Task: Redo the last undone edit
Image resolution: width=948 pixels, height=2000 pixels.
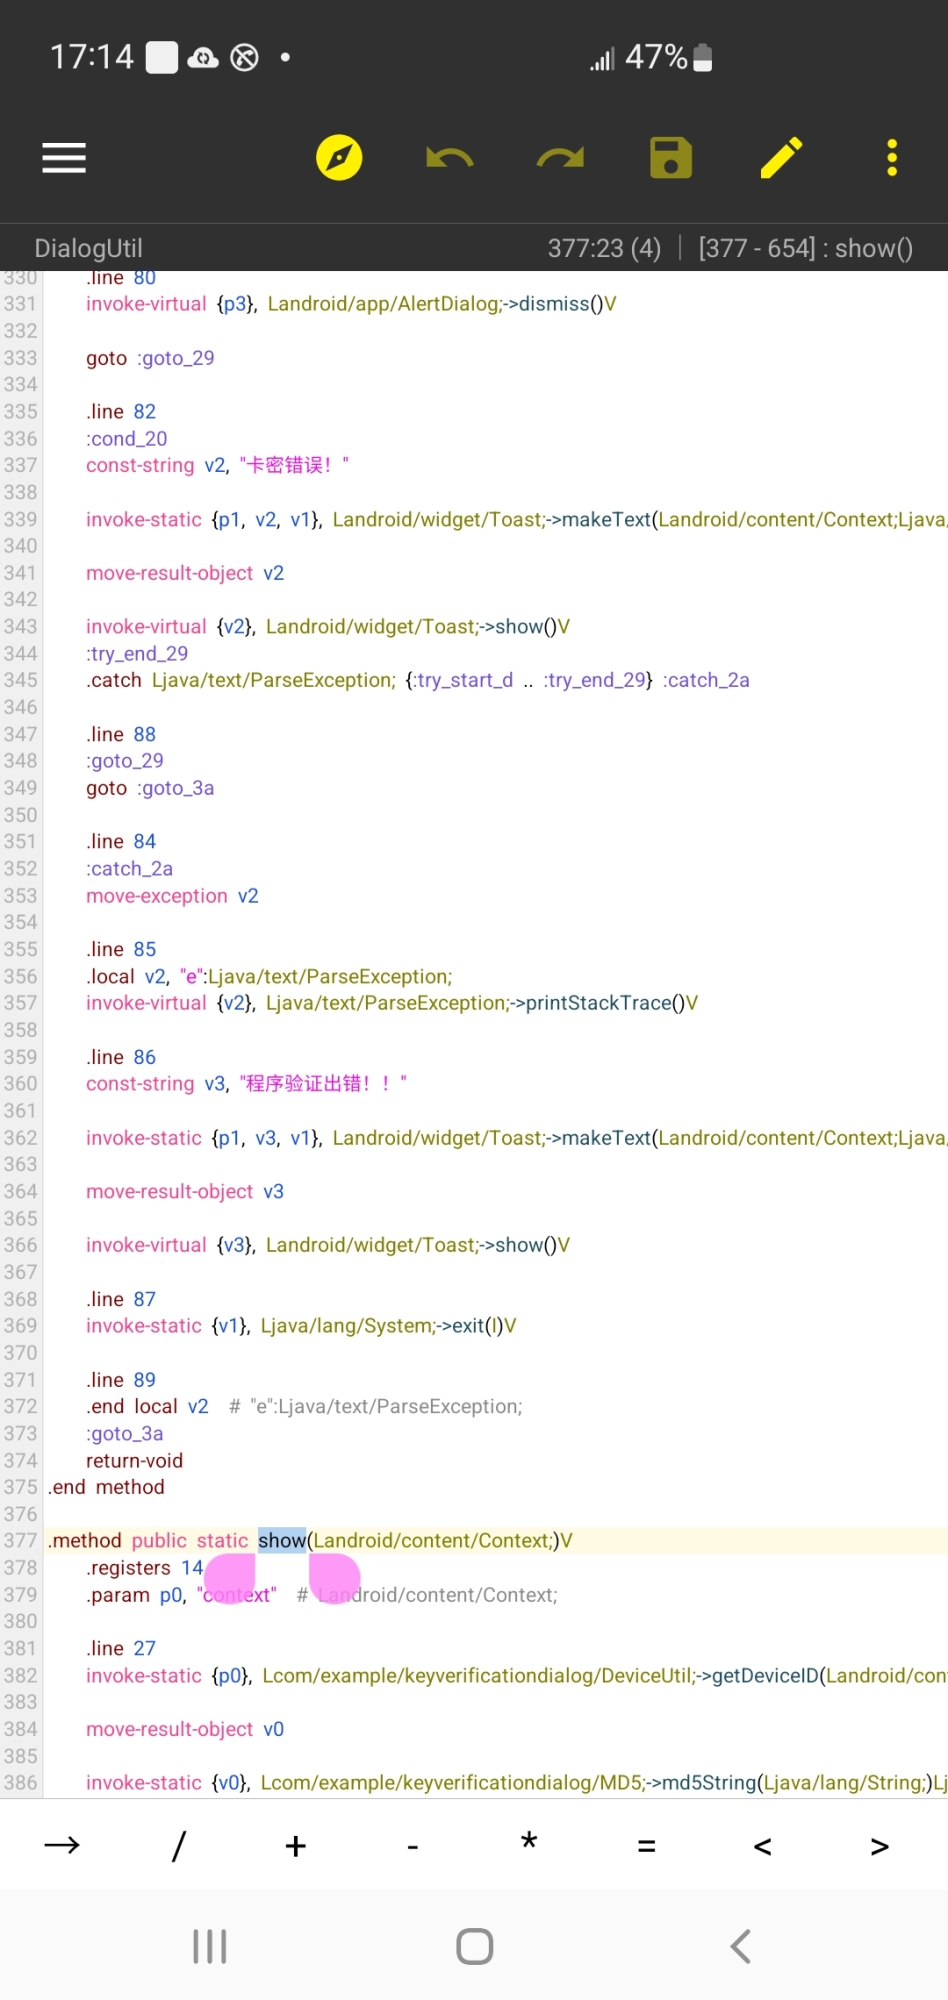Action: (x=560, y=158)
